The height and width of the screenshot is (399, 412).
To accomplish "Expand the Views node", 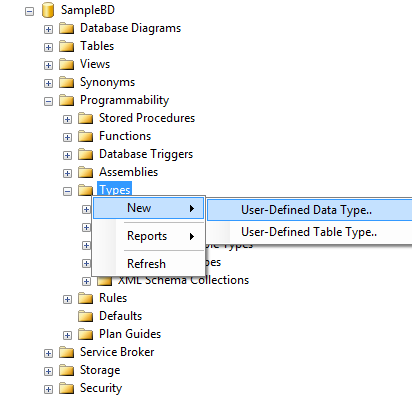I will (x=48, y=66).
